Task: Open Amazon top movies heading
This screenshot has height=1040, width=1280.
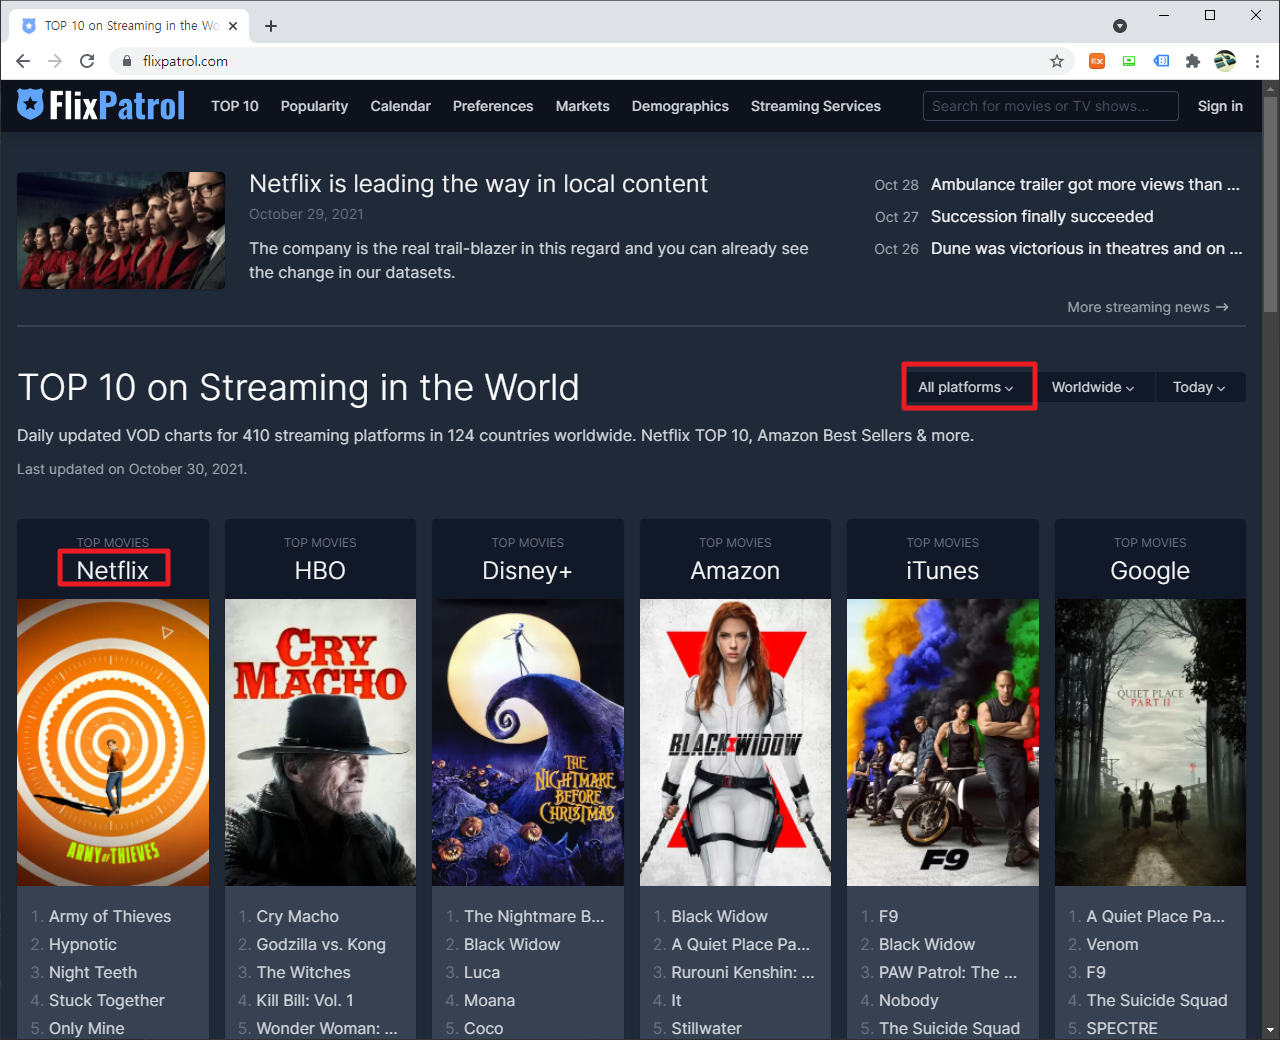Action: (735, 571)
